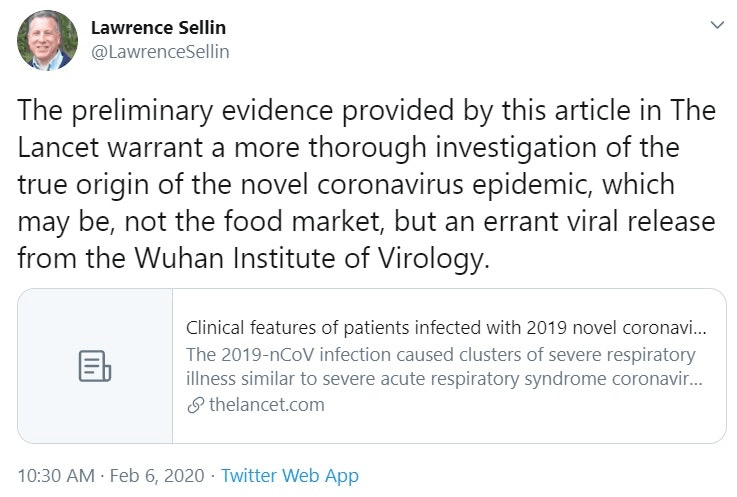Follow the thelancet.com domain link
The height and width of the screenshot is (497, 737).
(265, 405)
